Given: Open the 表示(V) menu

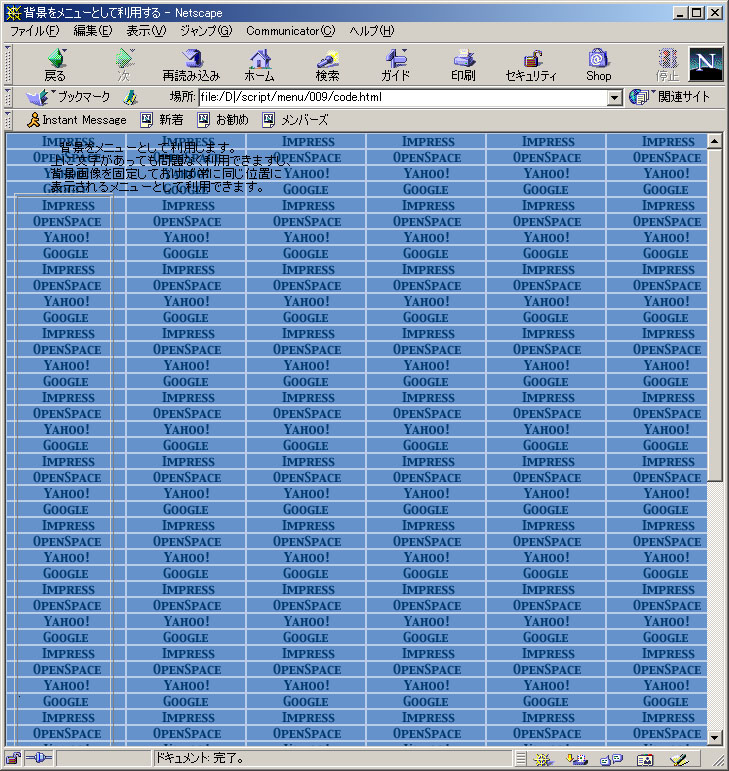Looking at the screenshot, I should (146, 31).
